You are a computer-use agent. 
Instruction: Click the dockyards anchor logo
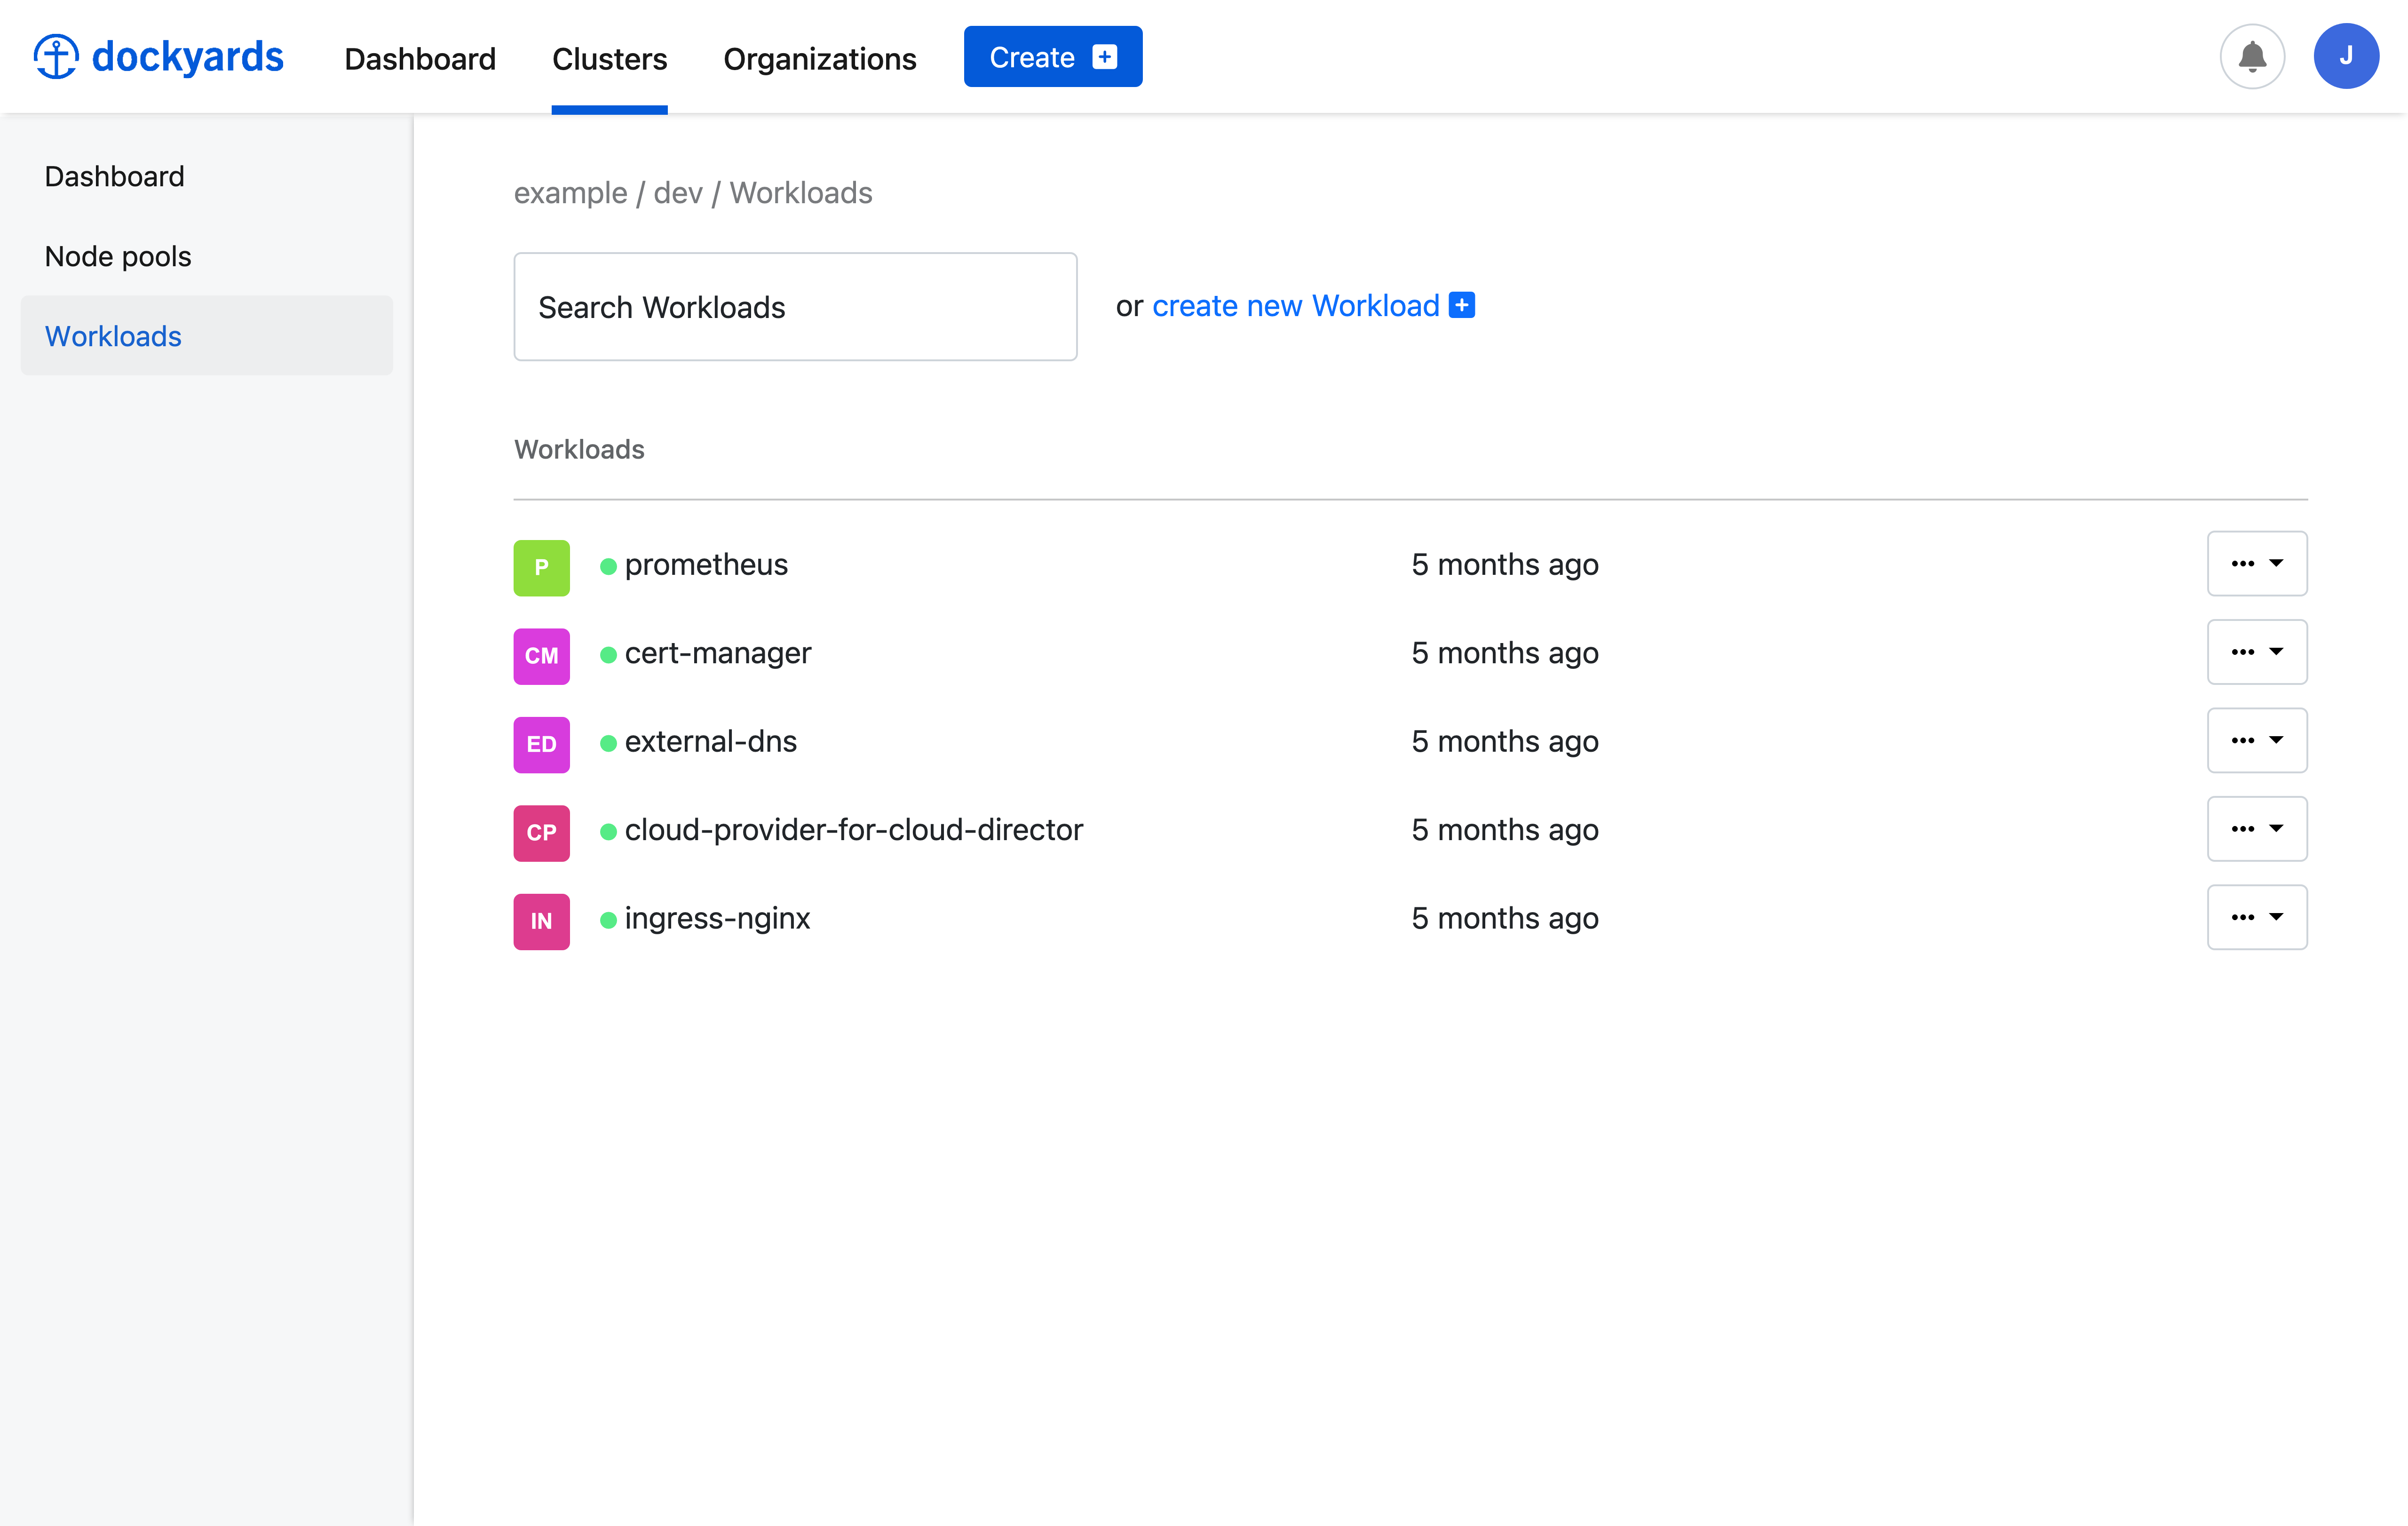click(56, 56)
